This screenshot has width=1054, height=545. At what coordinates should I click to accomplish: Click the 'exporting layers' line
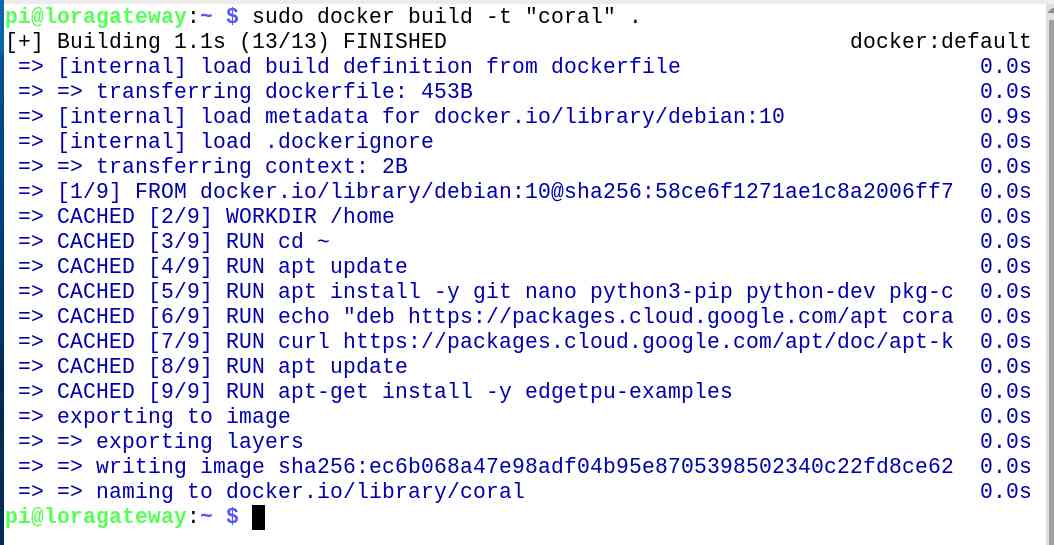point(199,442)
